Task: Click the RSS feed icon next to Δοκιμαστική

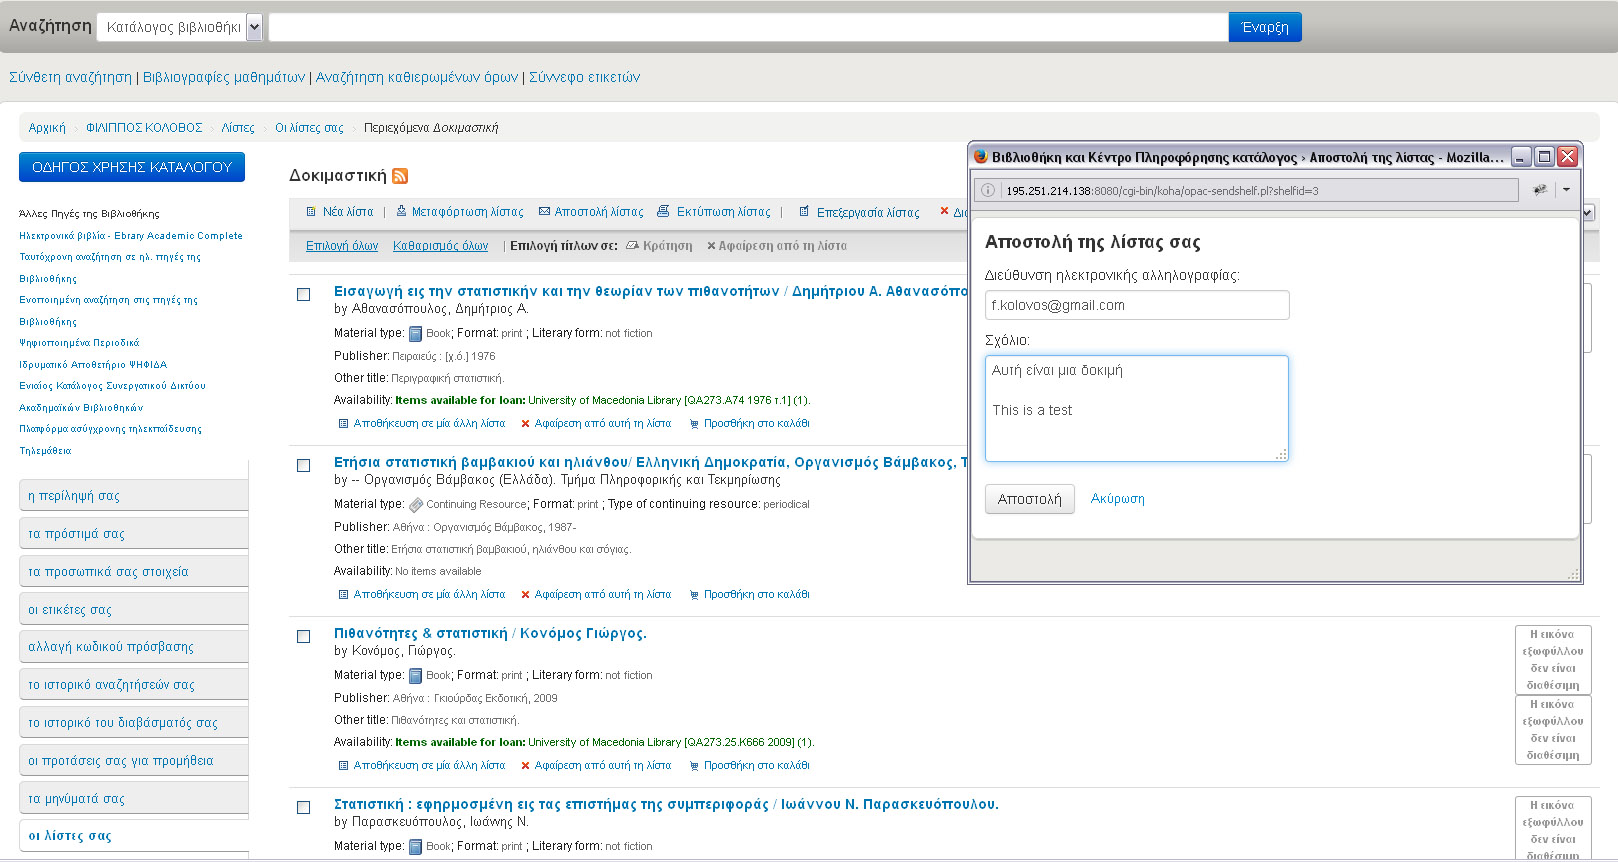Action: (400, 176)
